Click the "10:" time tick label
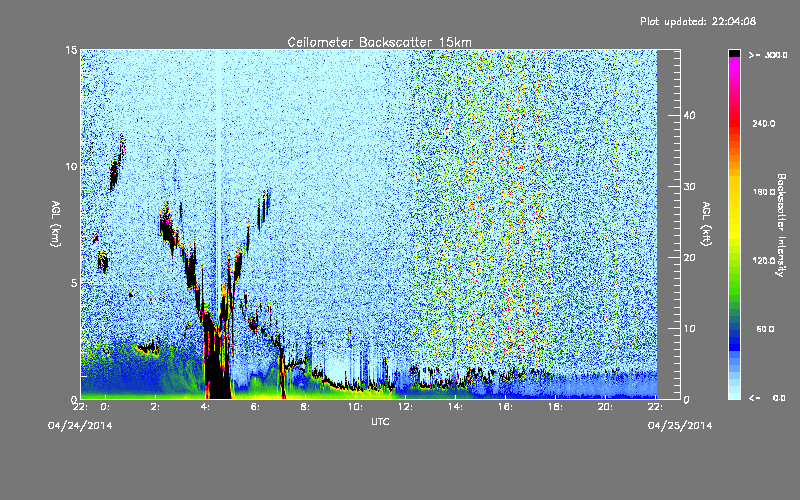 [355, 407]
